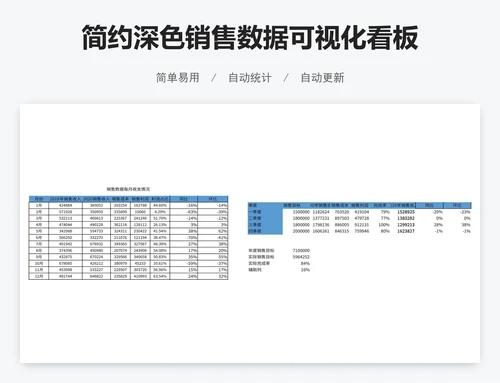Select the 100% completion cell in quarterly table

(x=384, y=225)
